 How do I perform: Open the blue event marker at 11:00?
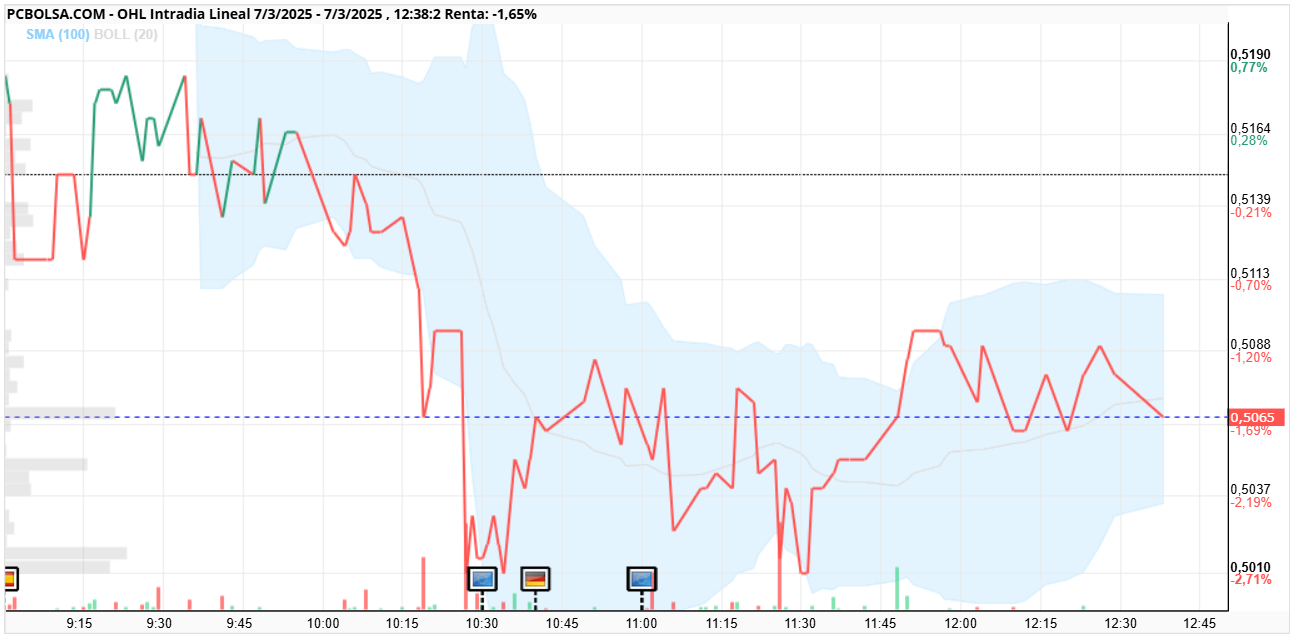[x=641, y=578]
